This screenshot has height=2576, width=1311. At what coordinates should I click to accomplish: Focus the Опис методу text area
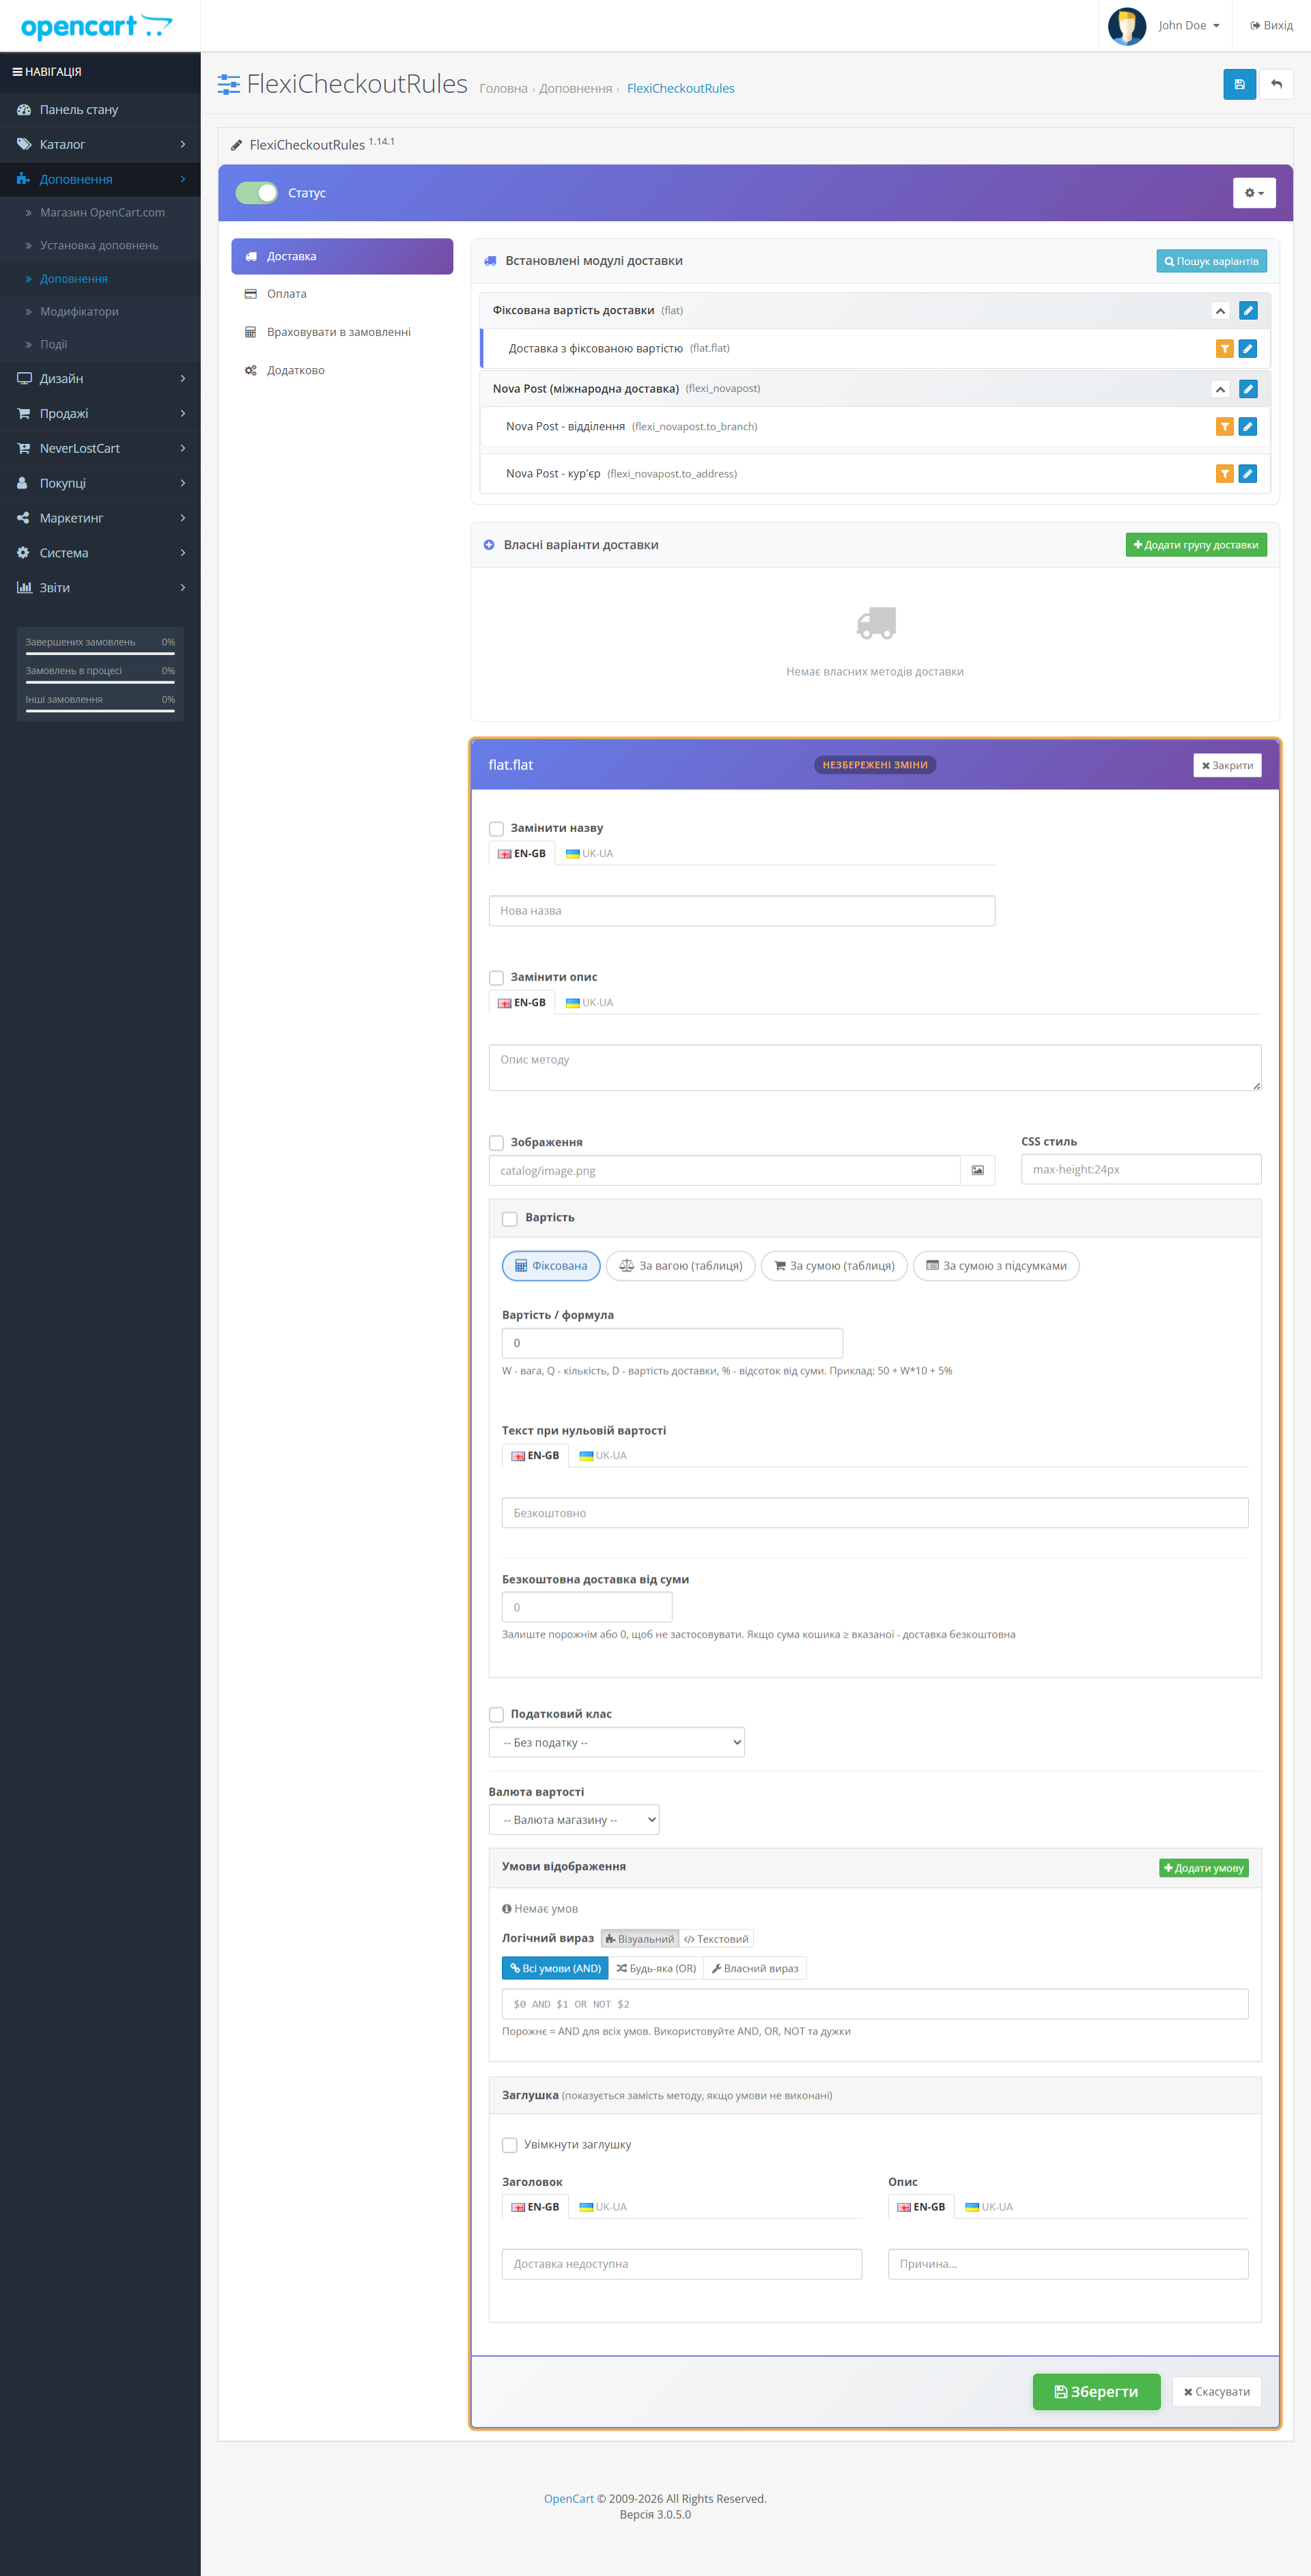pos(875,1068)
